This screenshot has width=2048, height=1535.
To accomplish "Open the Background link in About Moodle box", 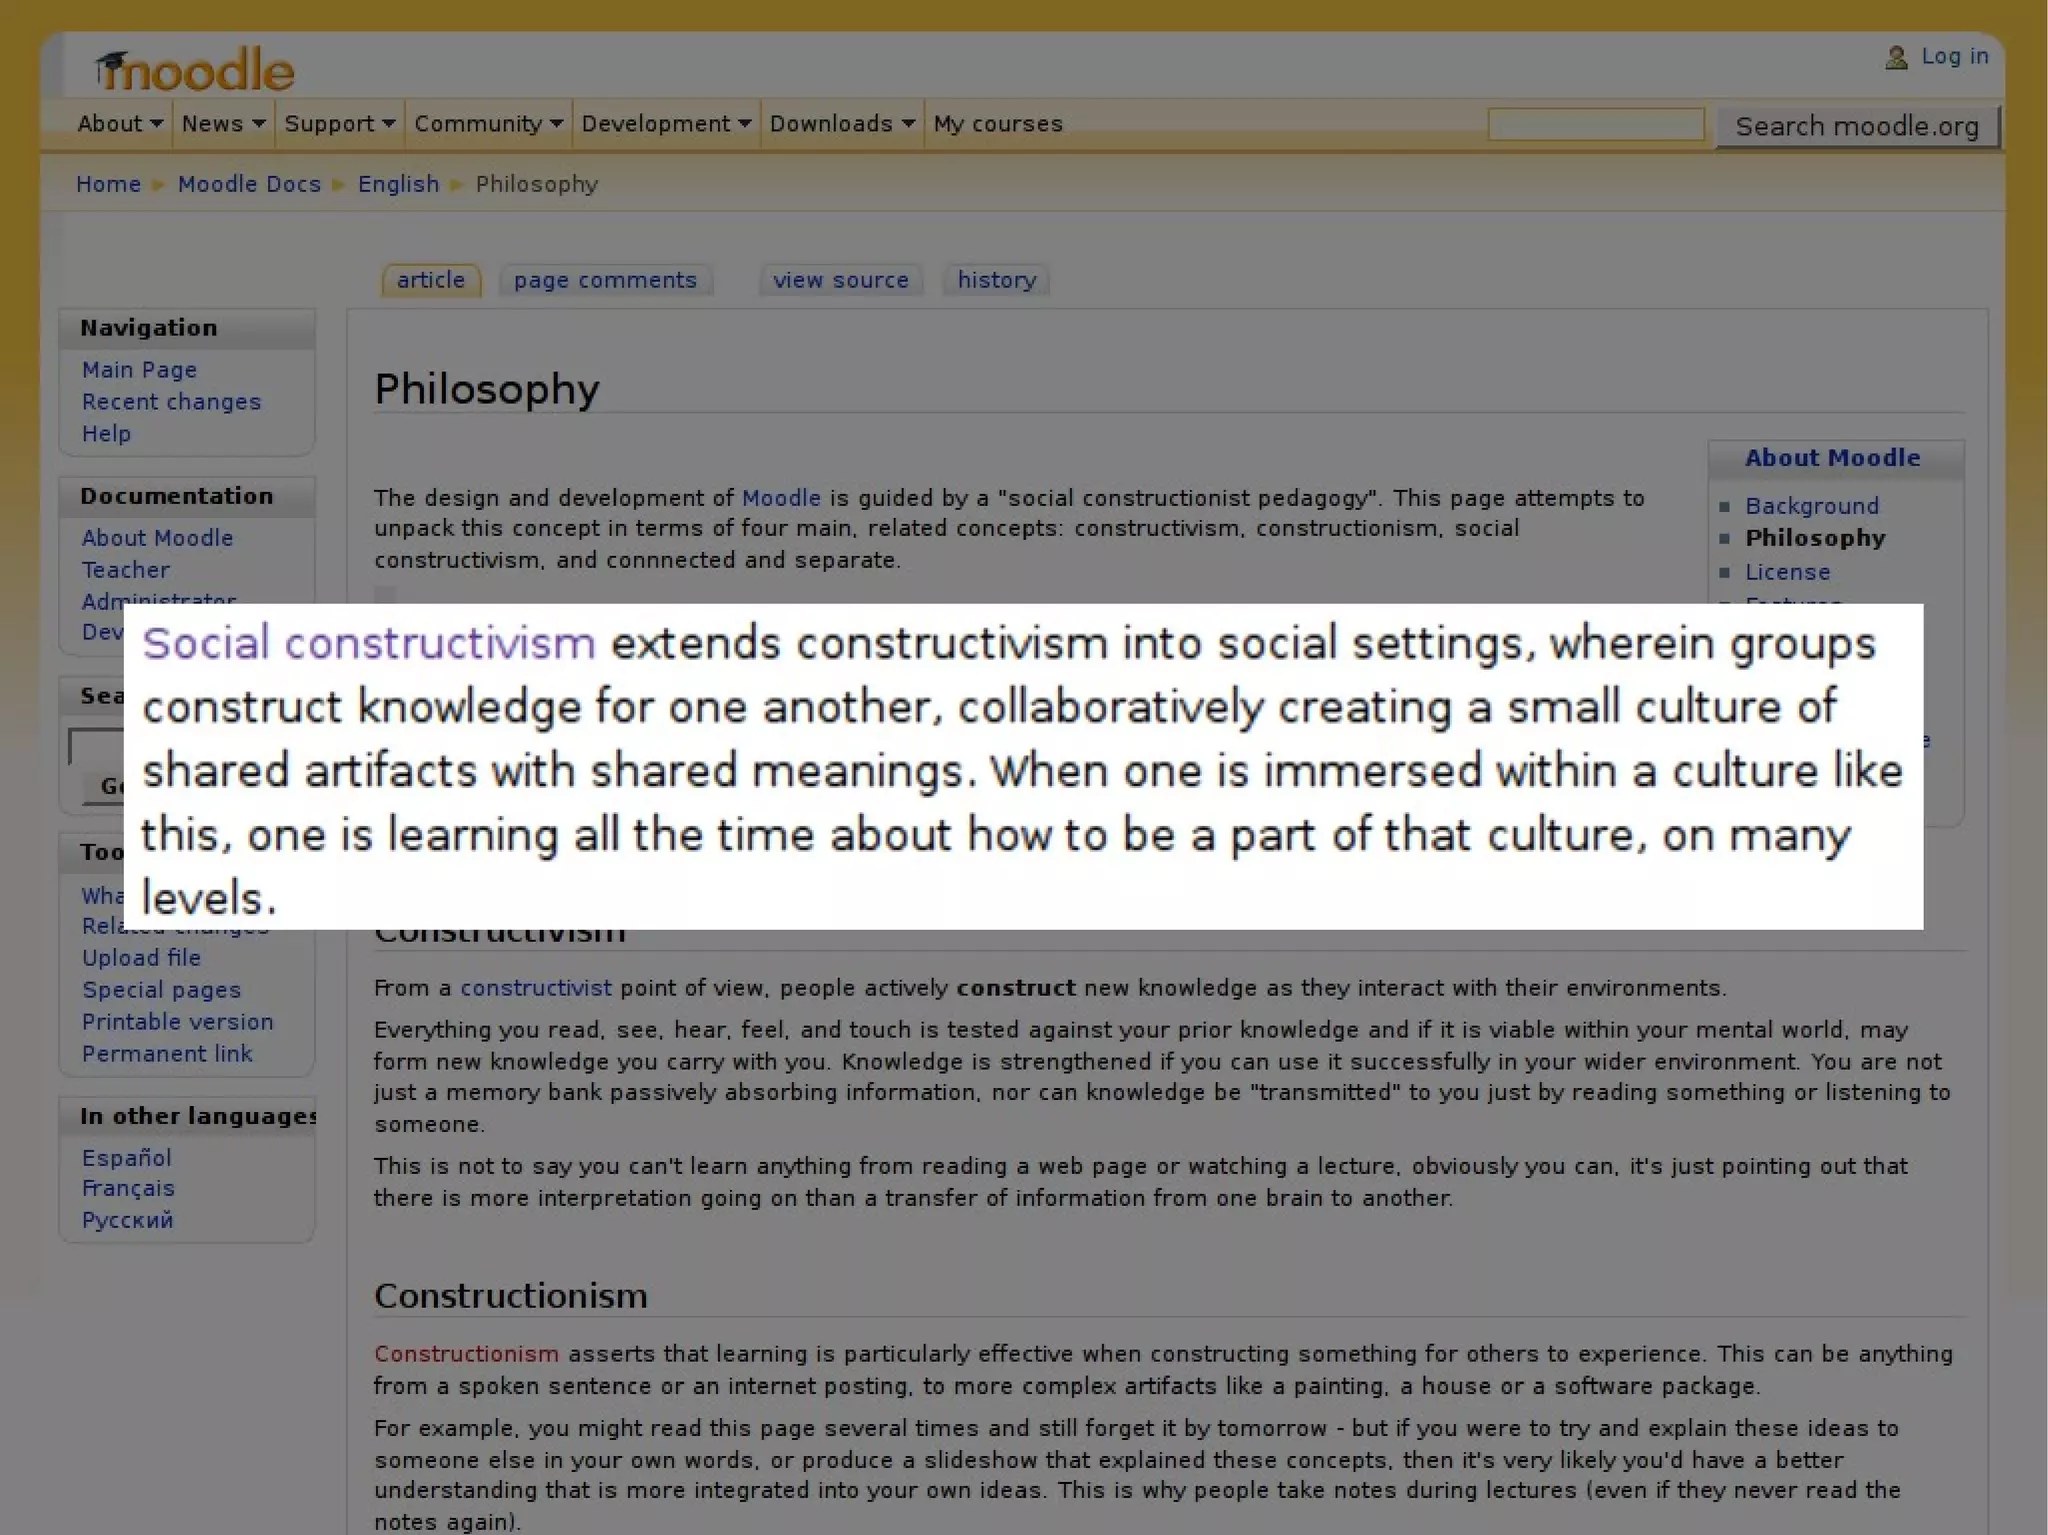I will (1811, 506).
